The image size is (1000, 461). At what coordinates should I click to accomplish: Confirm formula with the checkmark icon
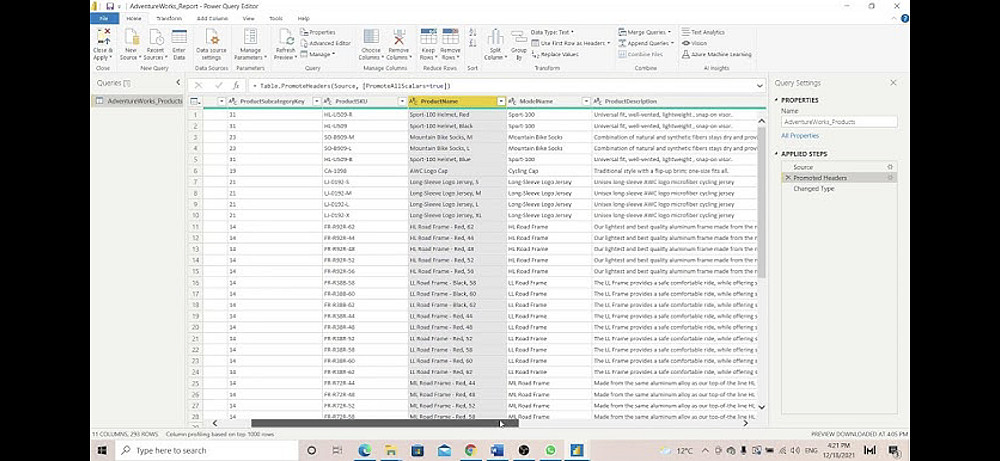point(218,85)
